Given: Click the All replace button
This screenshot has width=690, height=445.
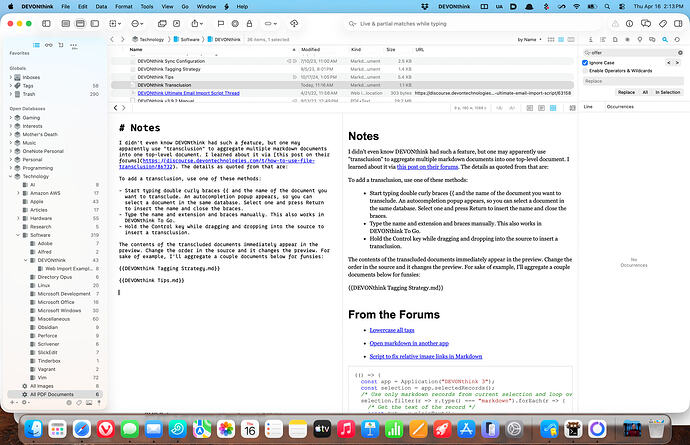Looking at the screenshot, I should [645, 92].
